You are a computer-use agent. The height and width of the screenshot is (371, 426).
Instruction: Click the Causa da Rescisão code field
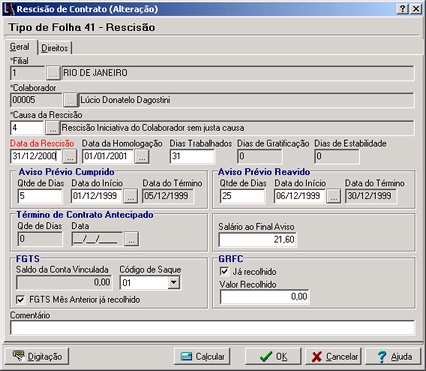(27, 128)
